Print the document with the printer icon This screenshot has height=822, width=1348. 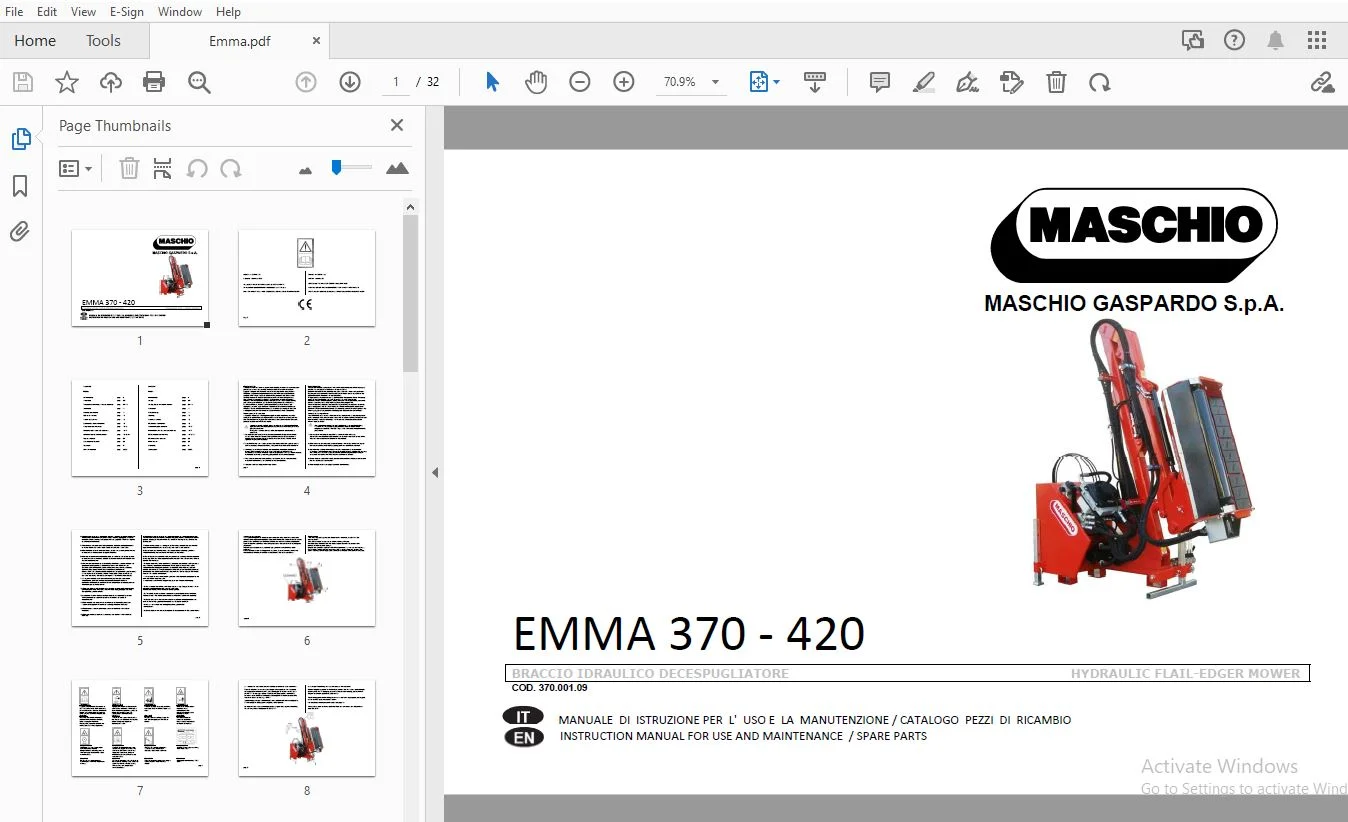pyautogui.click(x=154, y=82)
